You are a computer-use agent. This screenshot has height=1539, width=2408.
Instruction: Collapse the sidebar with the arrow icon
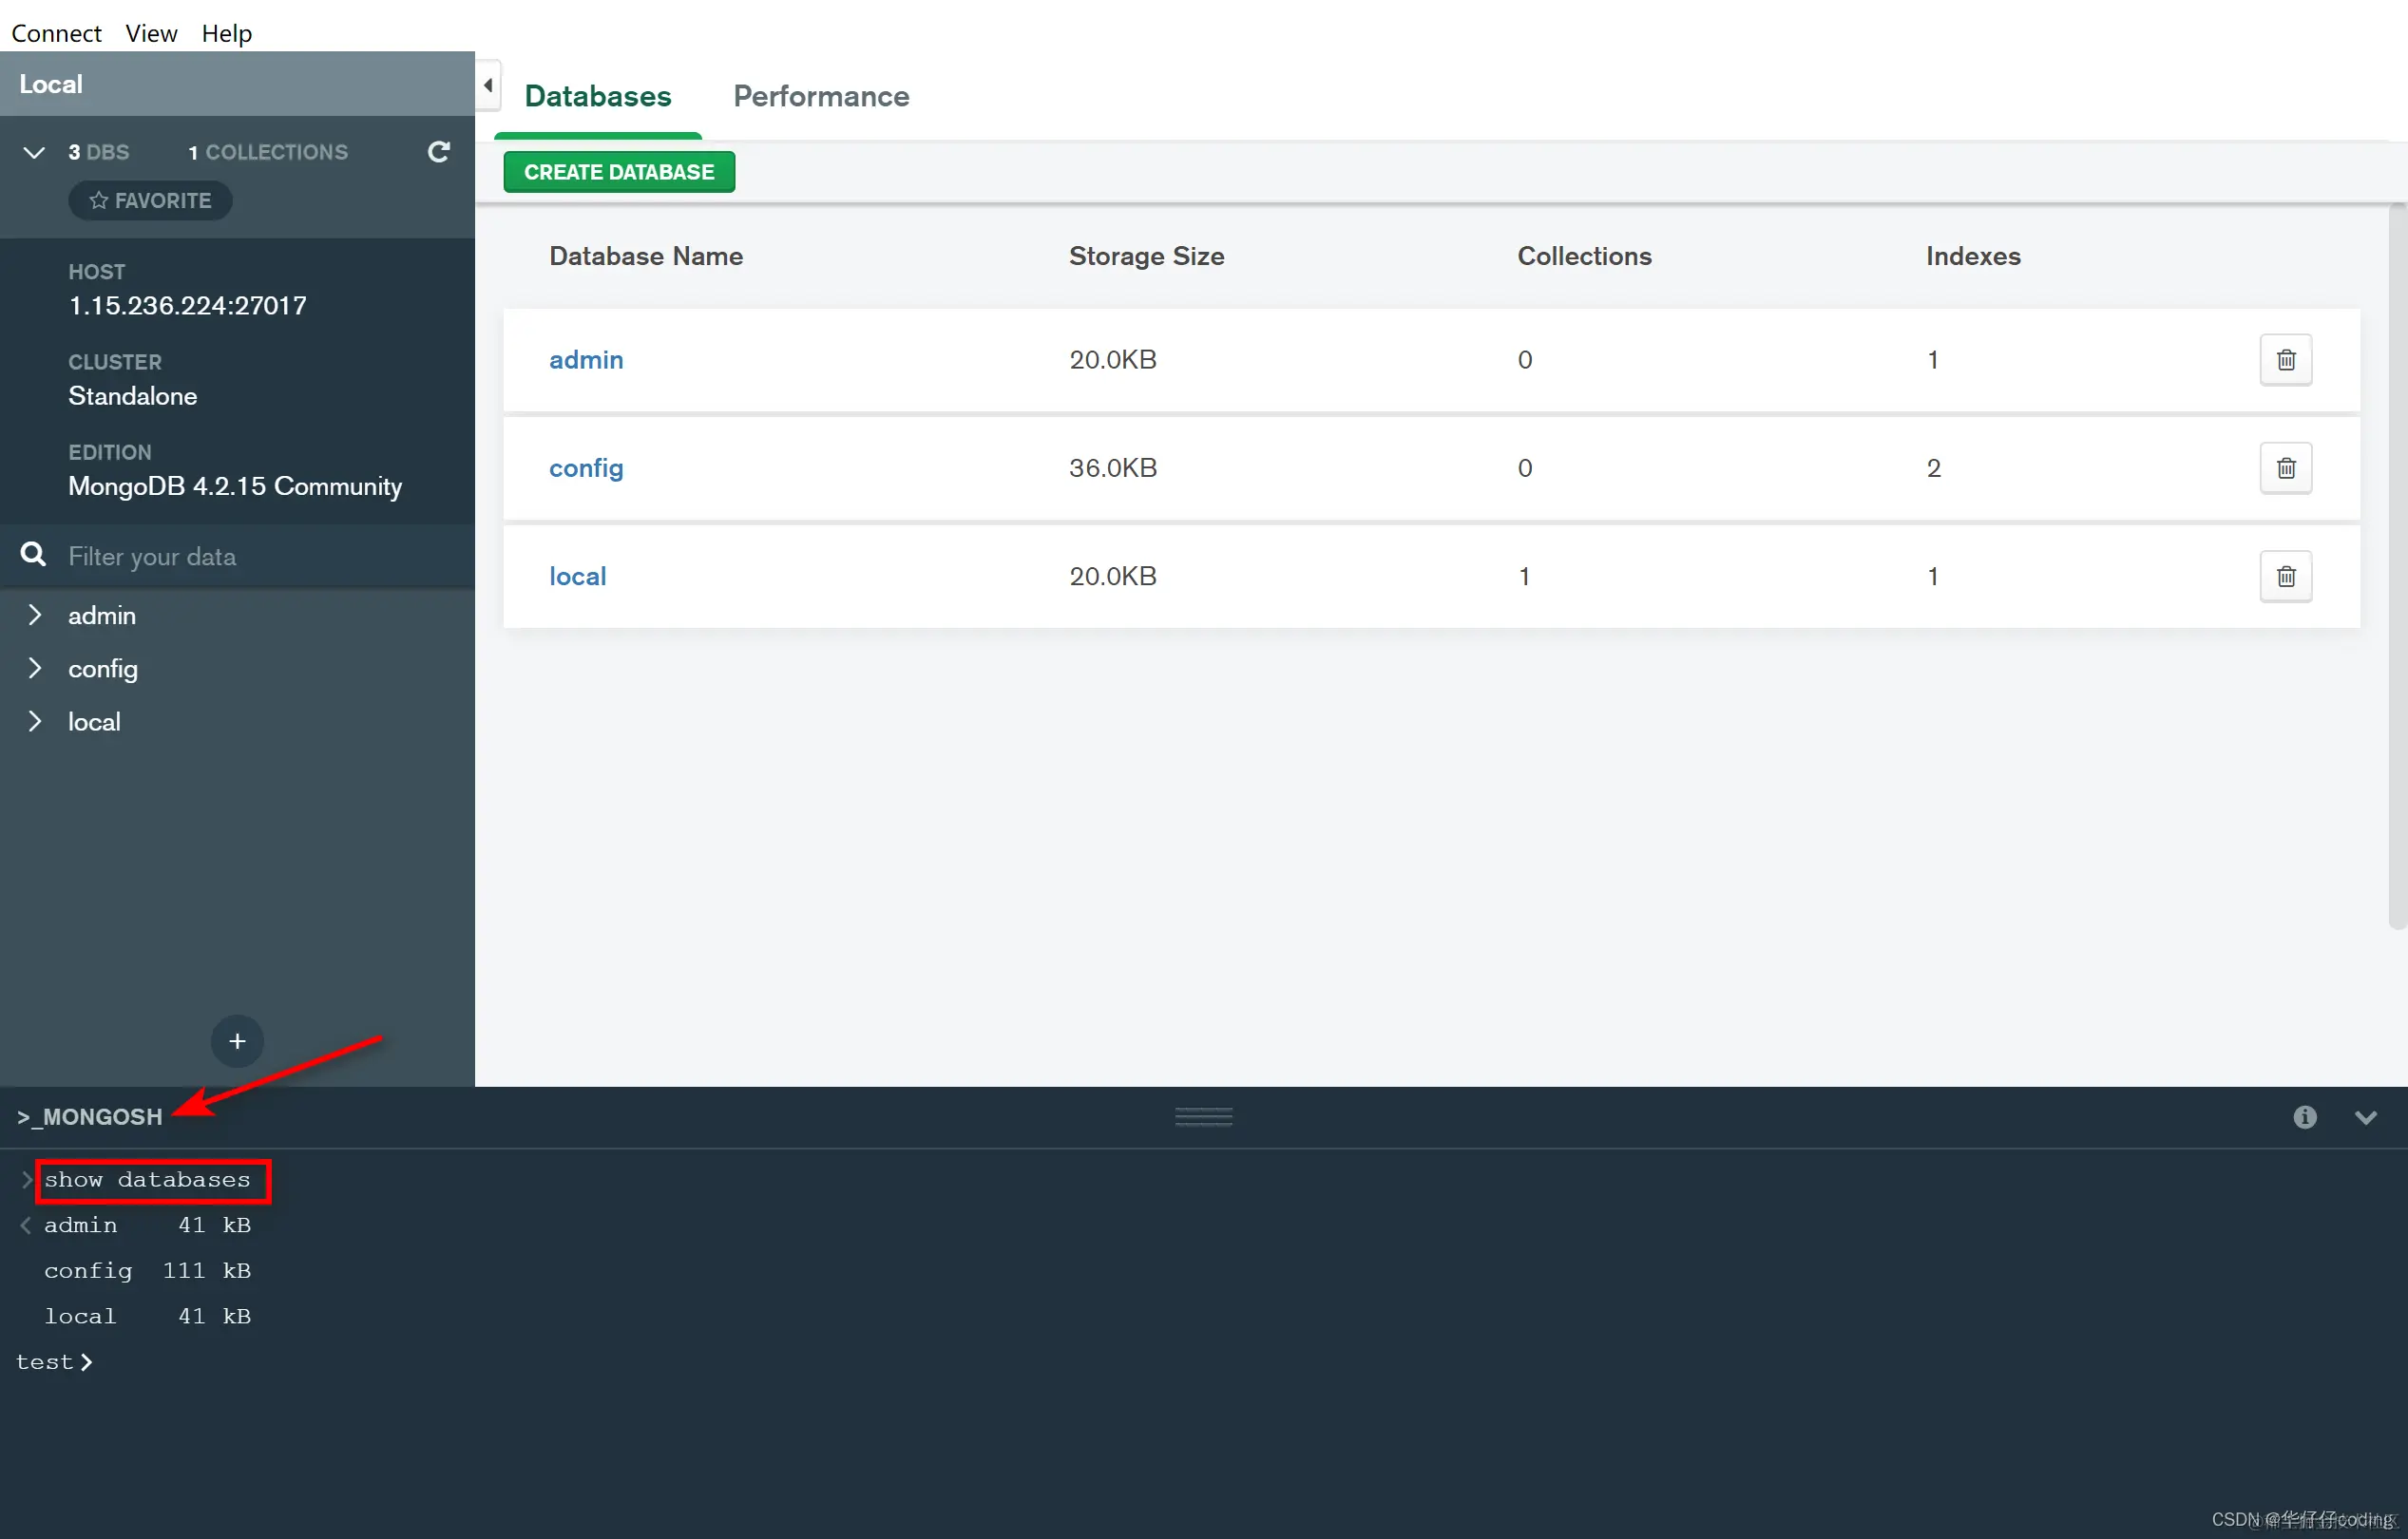point(488,86)
